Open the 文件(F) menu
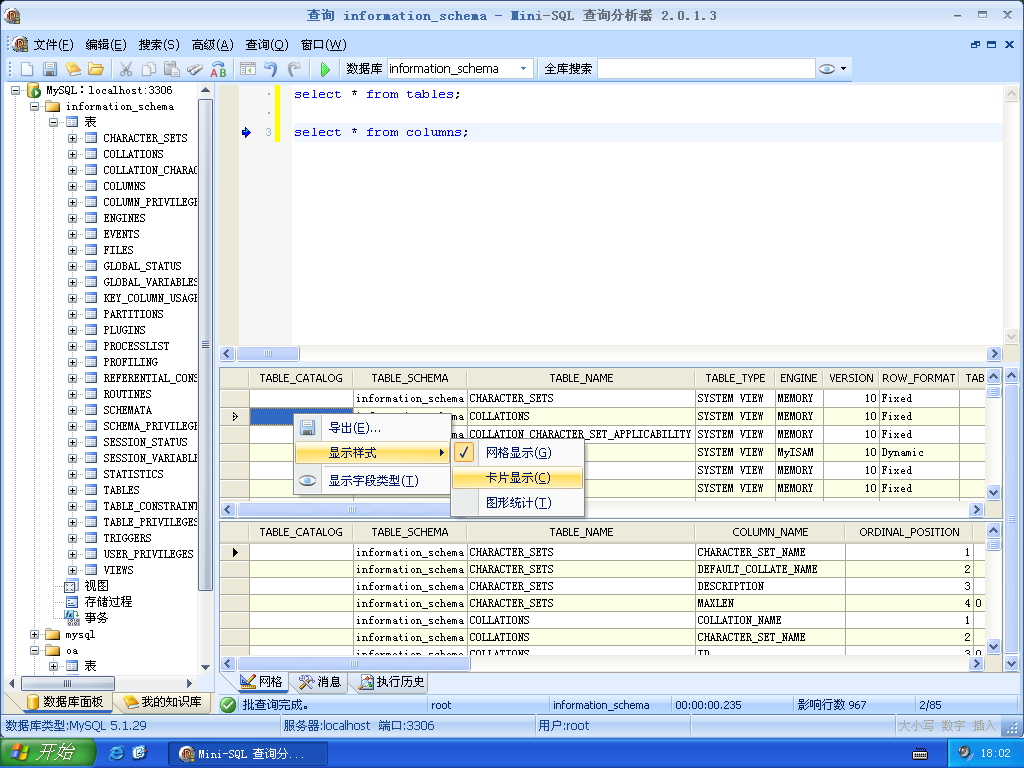 coord(54,44)
